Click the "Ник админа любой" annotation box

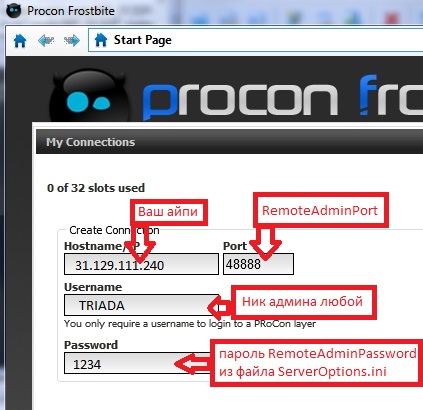pyautogui.click(x=303, y=302)
